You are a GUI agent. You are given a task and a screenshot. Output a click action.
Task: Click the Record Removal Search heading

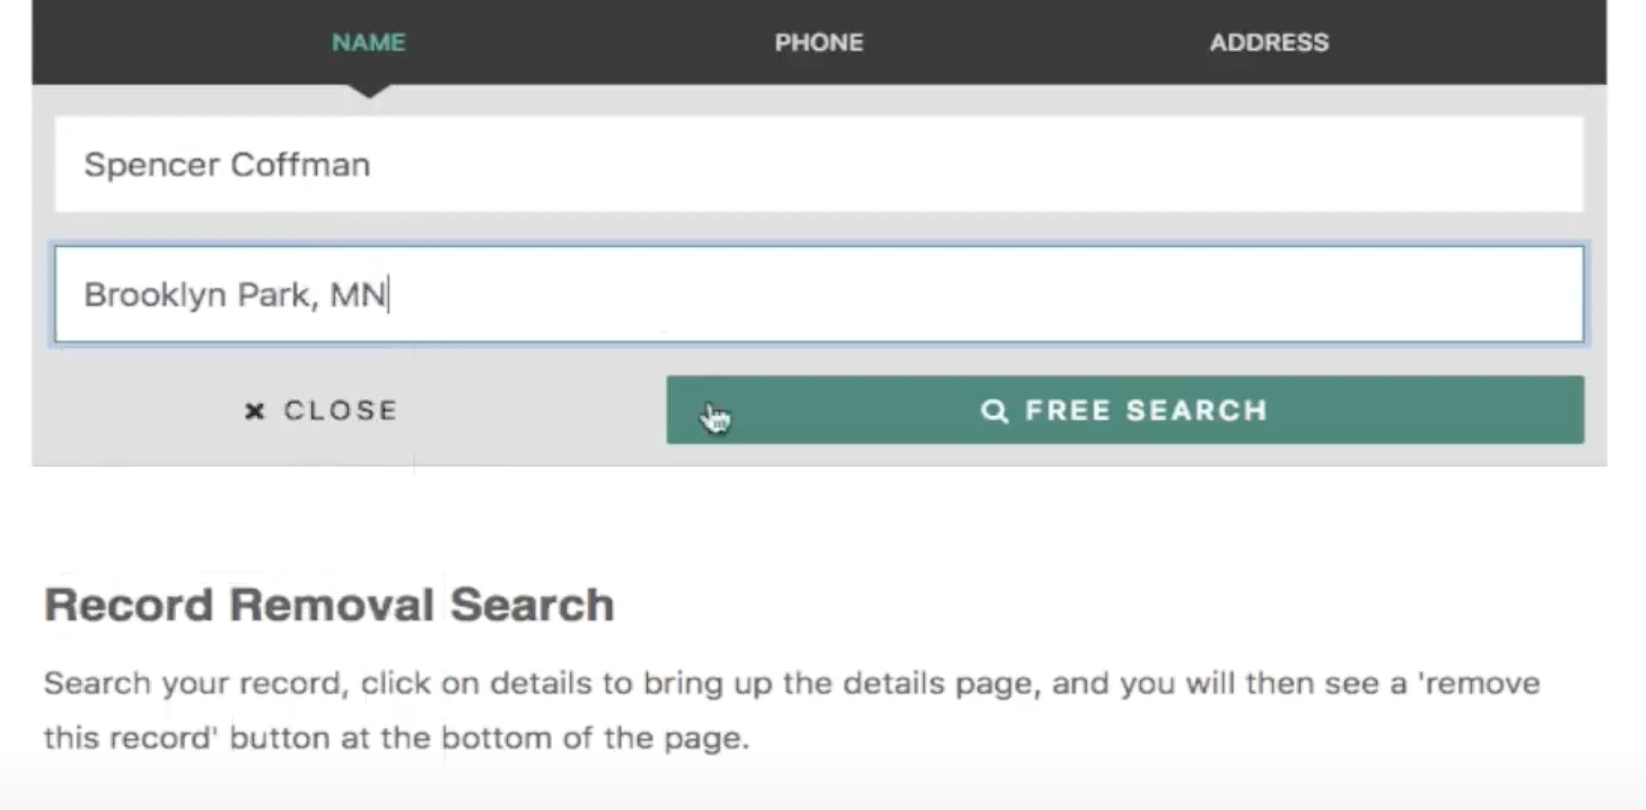click(x=329, y=605)
